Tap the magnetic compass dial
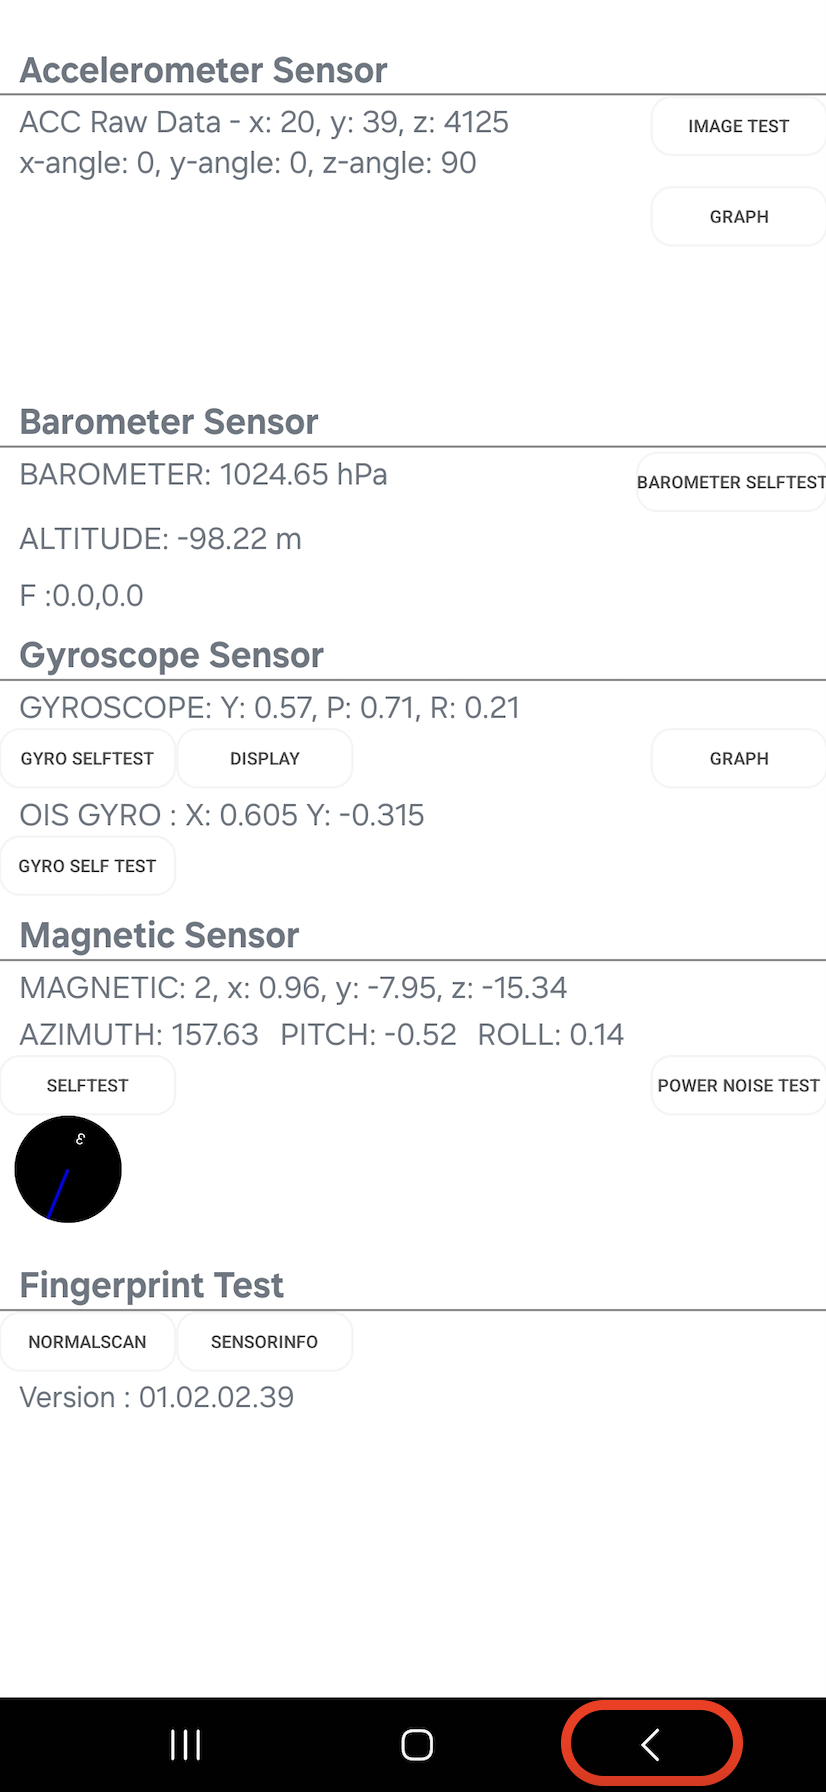This screenshot has height=1792, width=826. pyautogui.click(x=68, y=1169)
